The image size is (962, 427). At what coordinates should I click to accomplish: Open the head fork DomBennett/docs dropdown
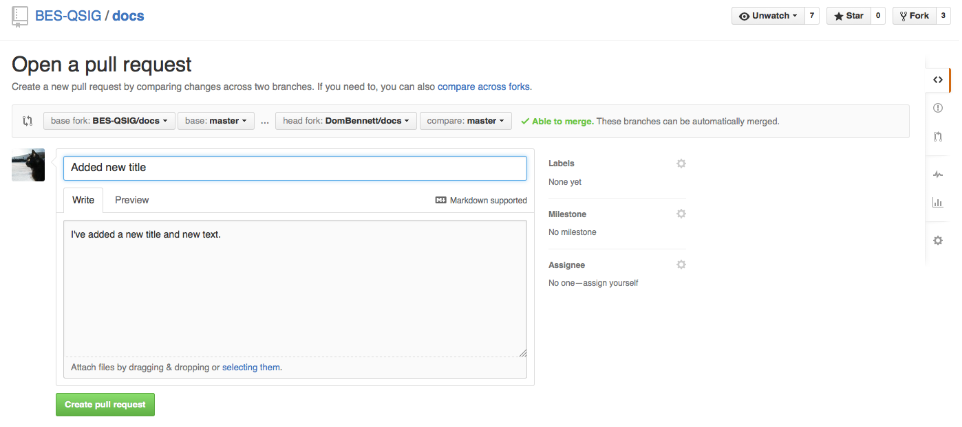point(346,121)
